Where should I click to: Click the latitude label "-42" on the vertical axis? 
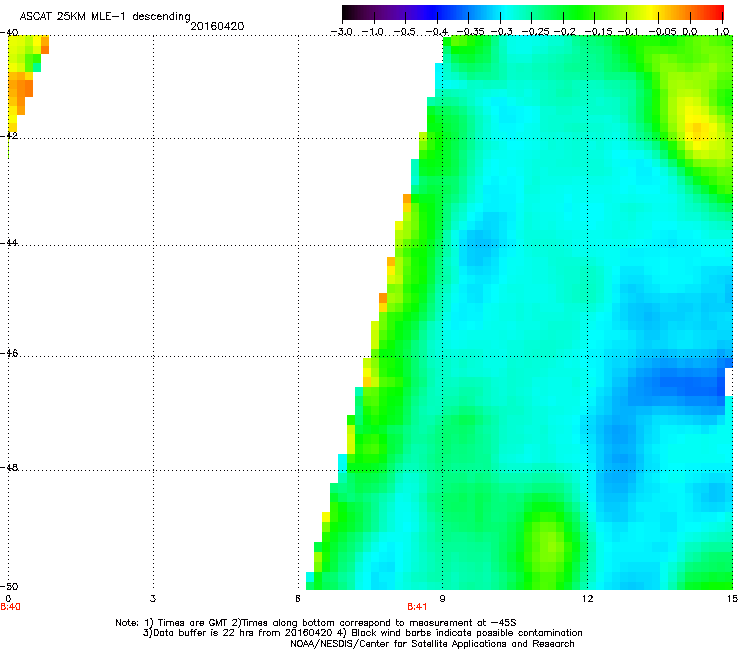[9, 135]
